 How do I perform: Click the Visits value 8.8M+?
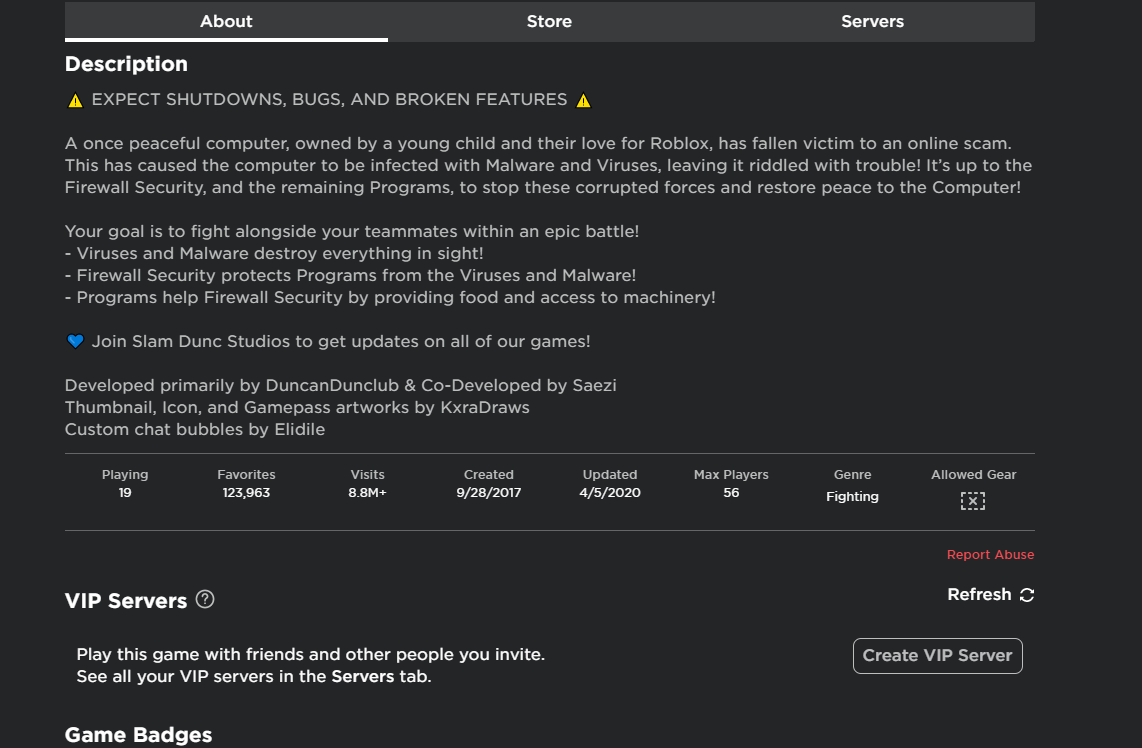(x=368, y=492)
